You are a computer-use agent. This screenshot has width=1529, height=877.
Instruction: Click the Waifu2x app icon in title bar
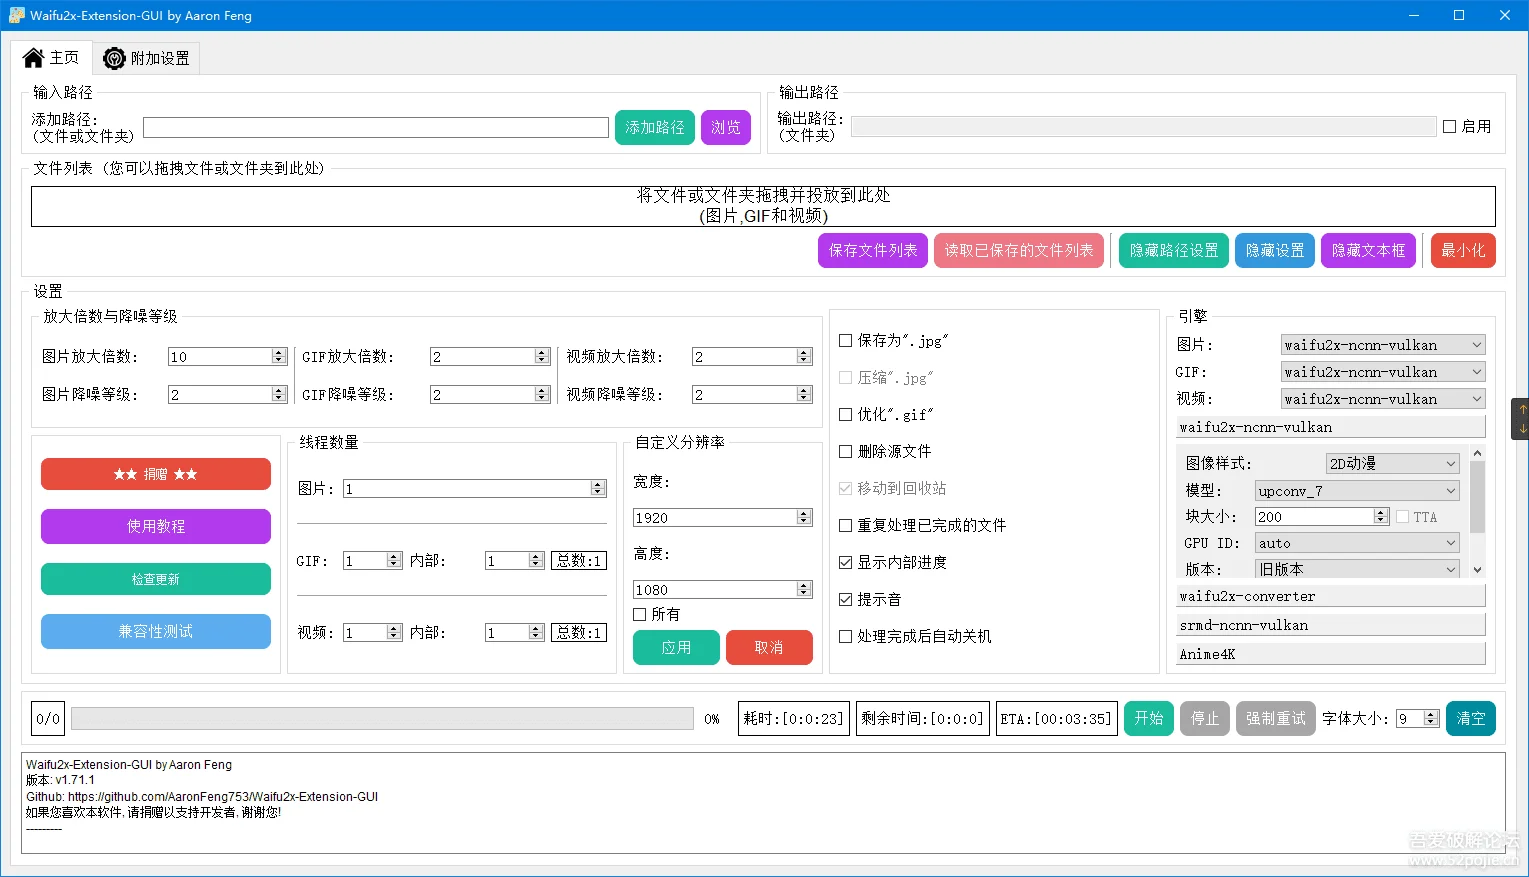(x=16, y=15)
